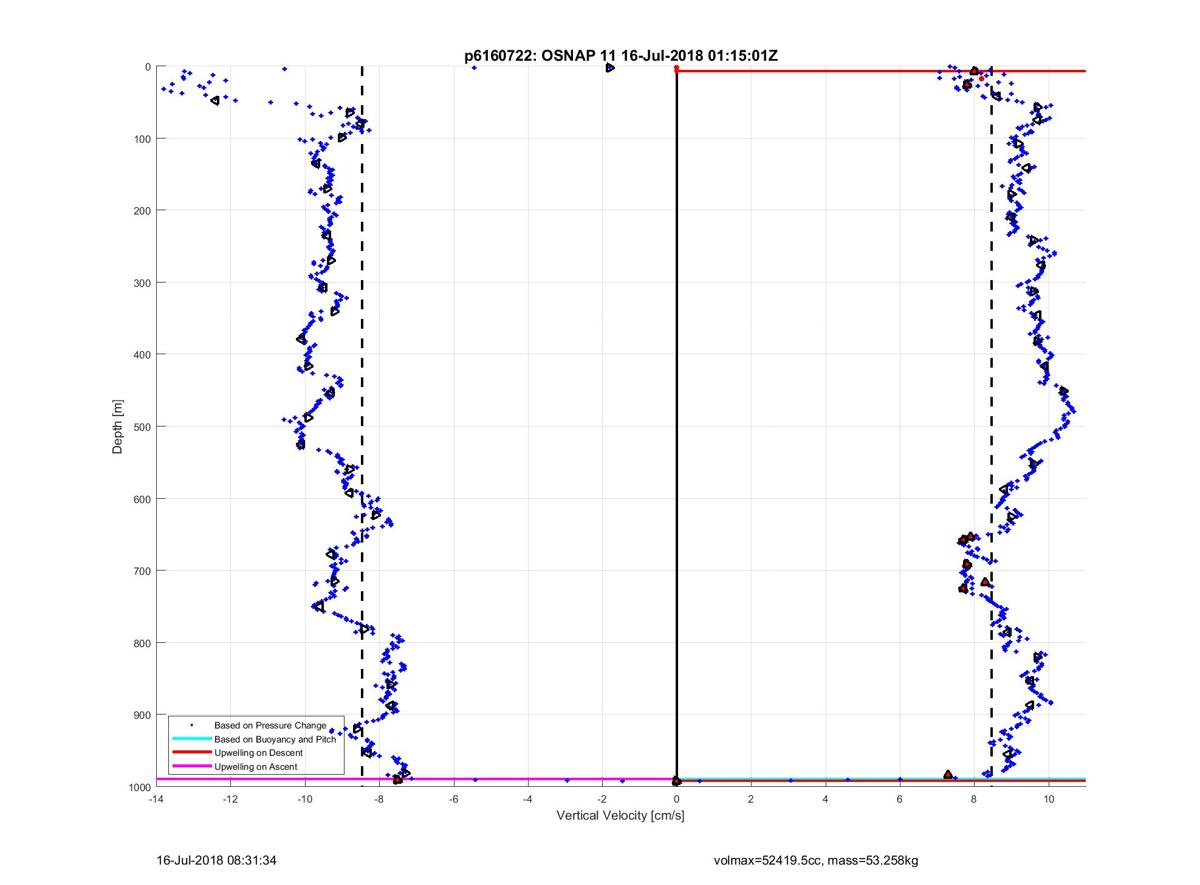1200x885 pixels.
Task: Select legend entry Based on Pressure Change
Action: tap(270, 725)
